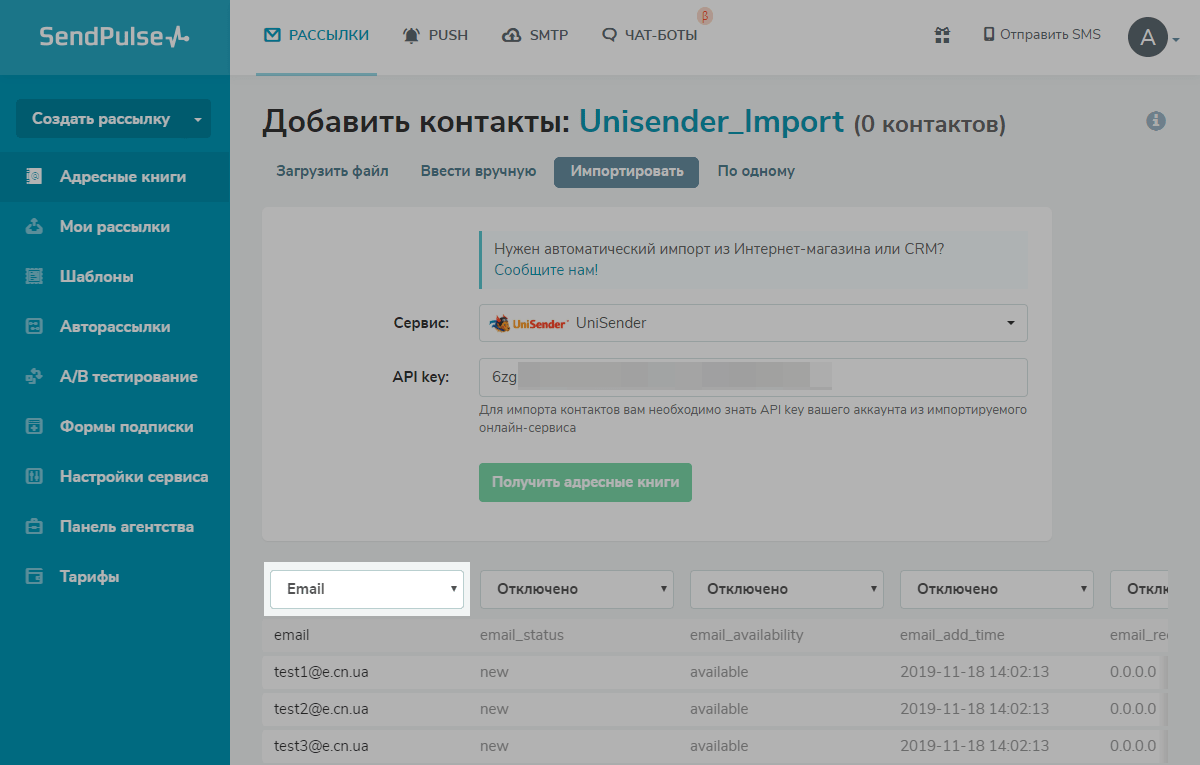The width and height of the screenshot is (1200, 765).
Task: Open the SMTP top menu
Action: 535,35
